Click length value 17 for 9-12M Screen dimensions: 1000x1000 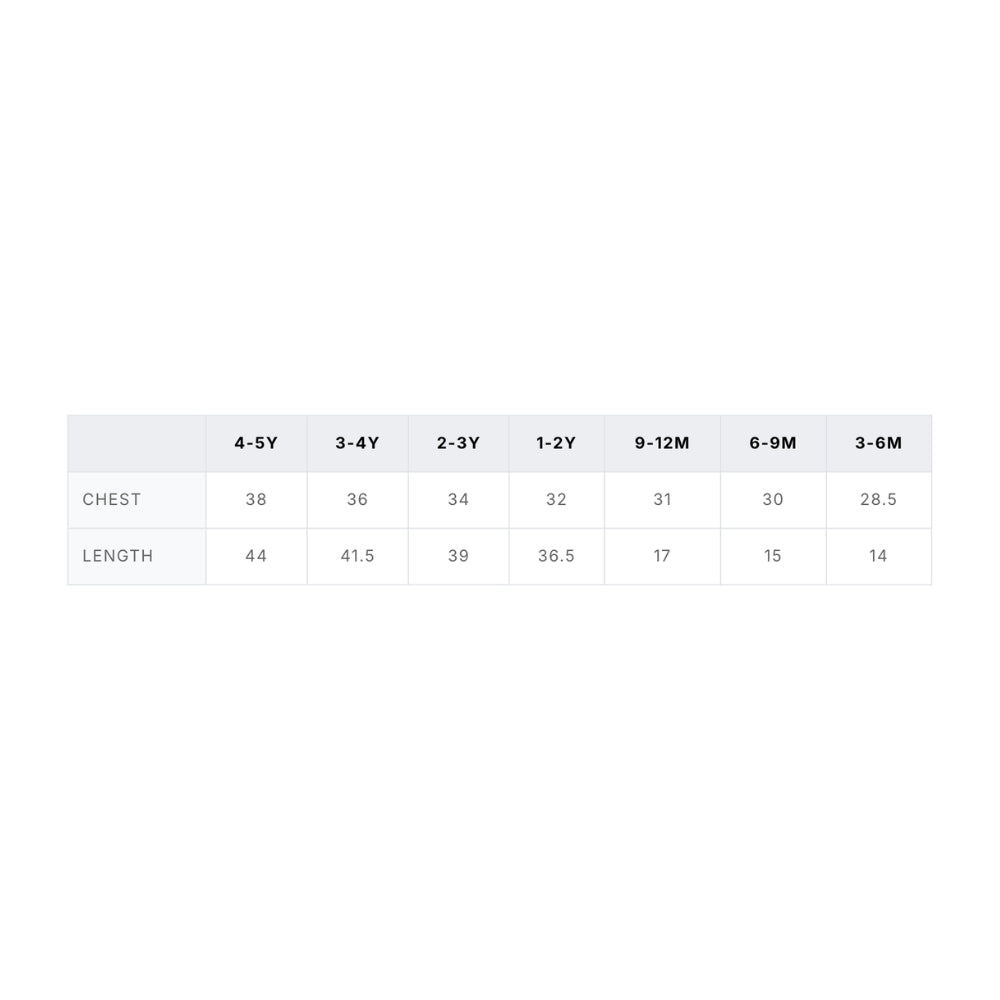tap(662, 556)
